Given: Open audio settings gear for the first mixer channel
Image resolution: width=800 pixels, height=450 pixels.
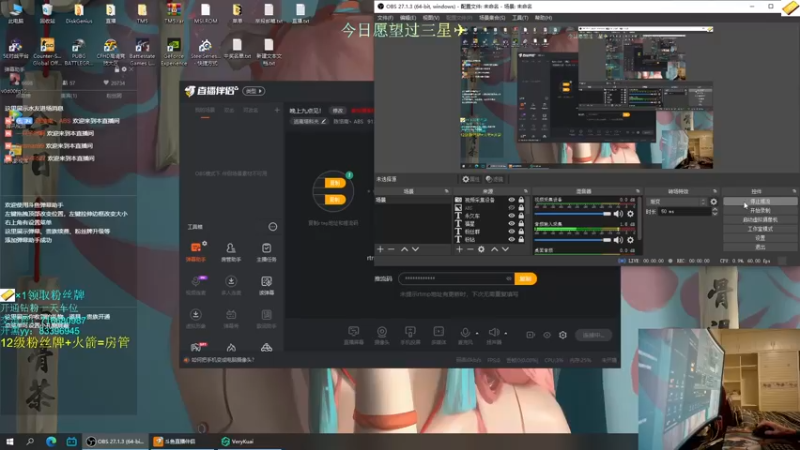Looking at the screenshot, I should pyautogui.click(x=630, y=214).
